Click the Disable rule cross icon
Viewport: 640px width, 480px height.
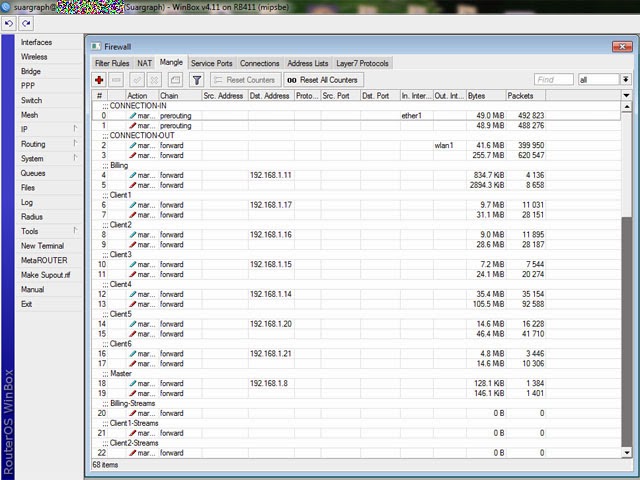click(154, 80)
